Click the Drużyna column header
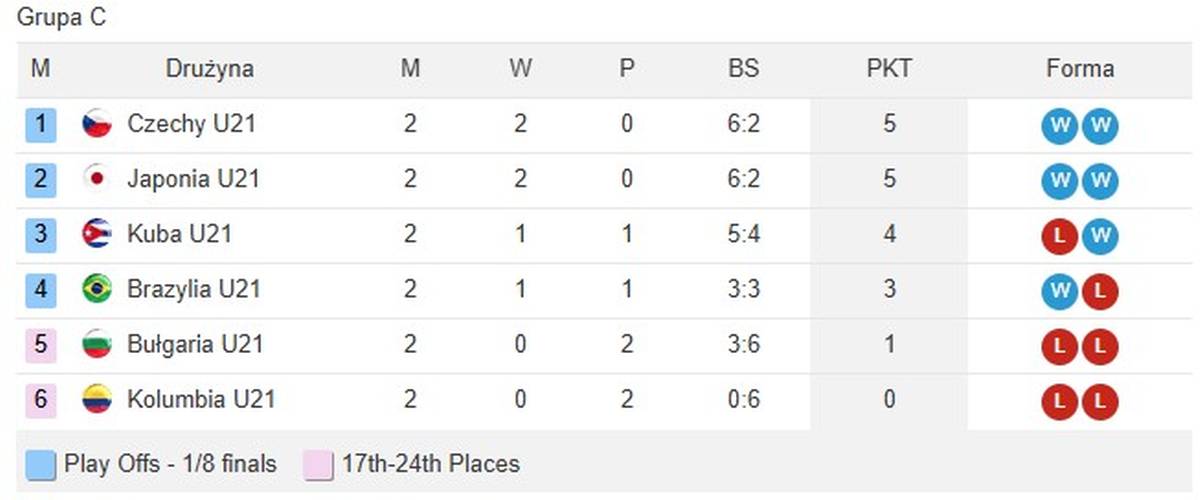Screen dimensions: 1200x500 coord(209,70)
